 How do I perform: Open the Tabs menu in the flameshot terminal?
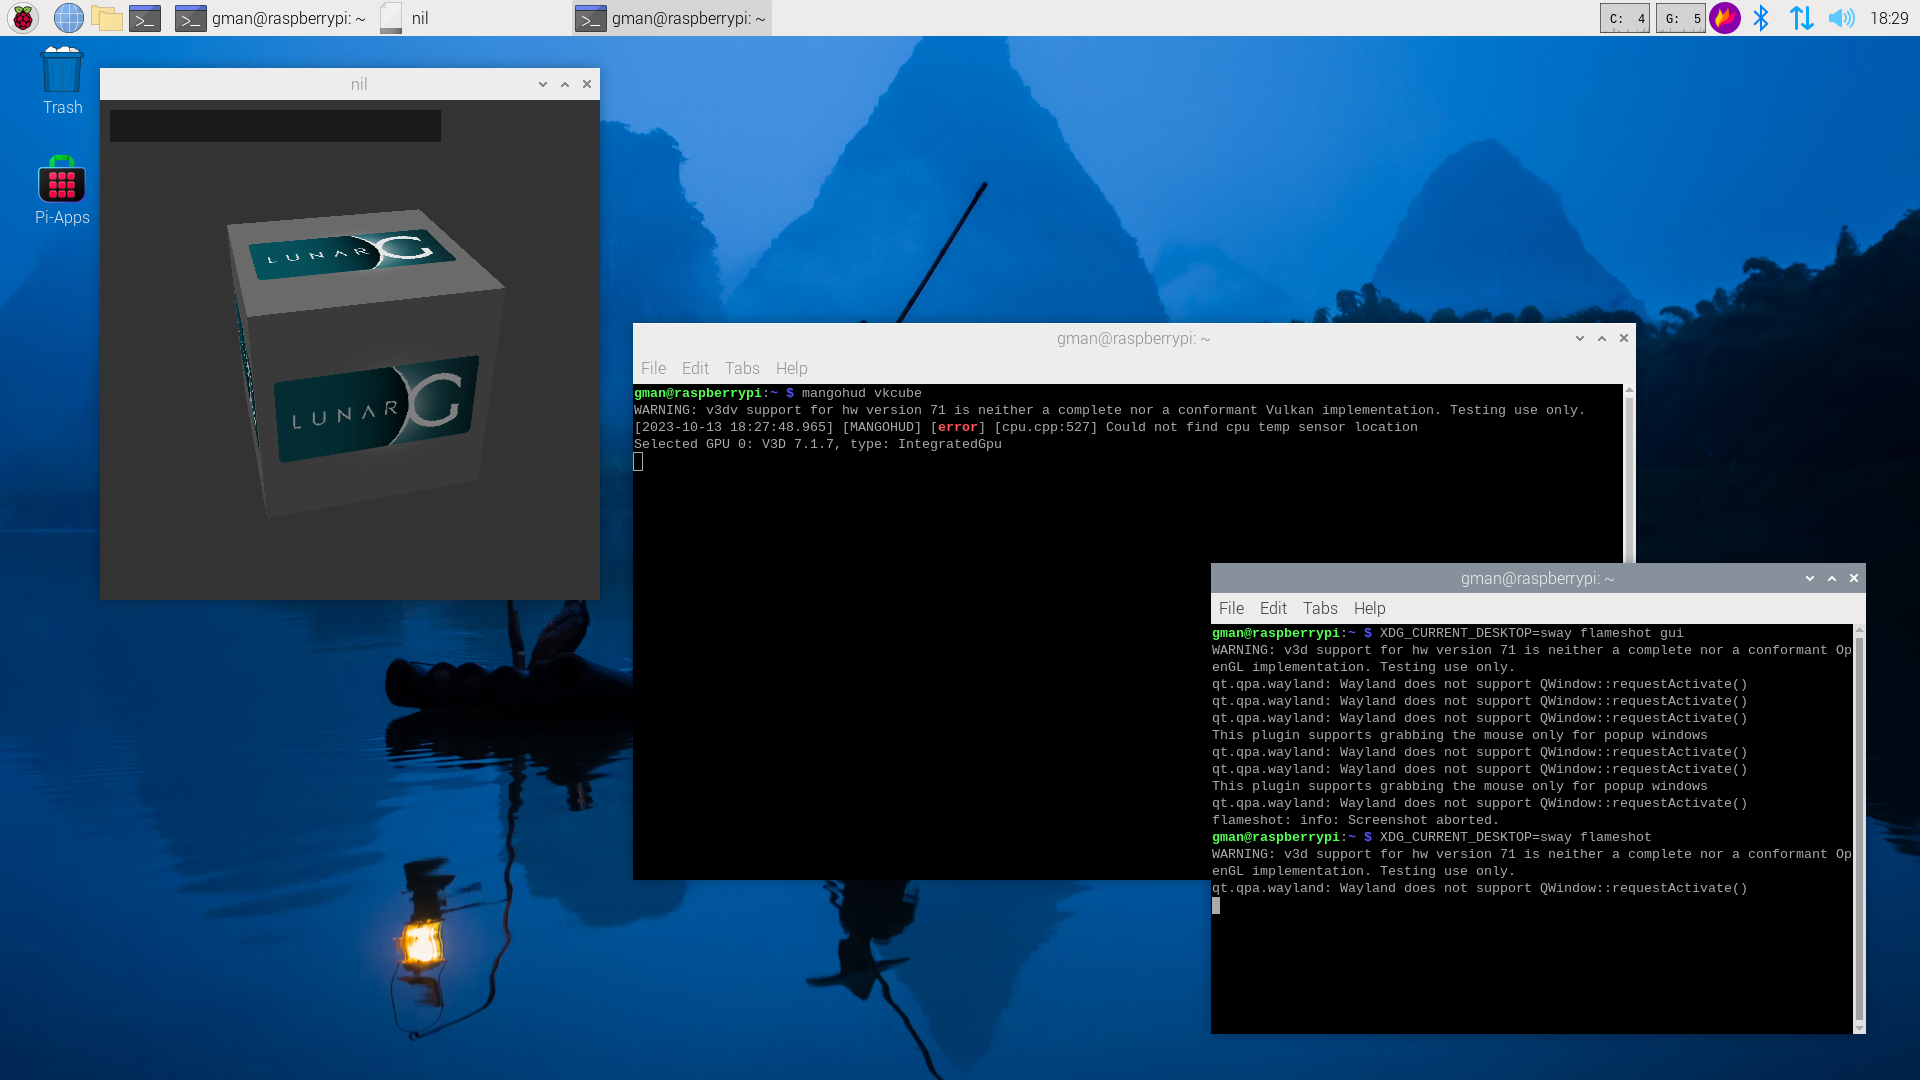click(1320, 608)
